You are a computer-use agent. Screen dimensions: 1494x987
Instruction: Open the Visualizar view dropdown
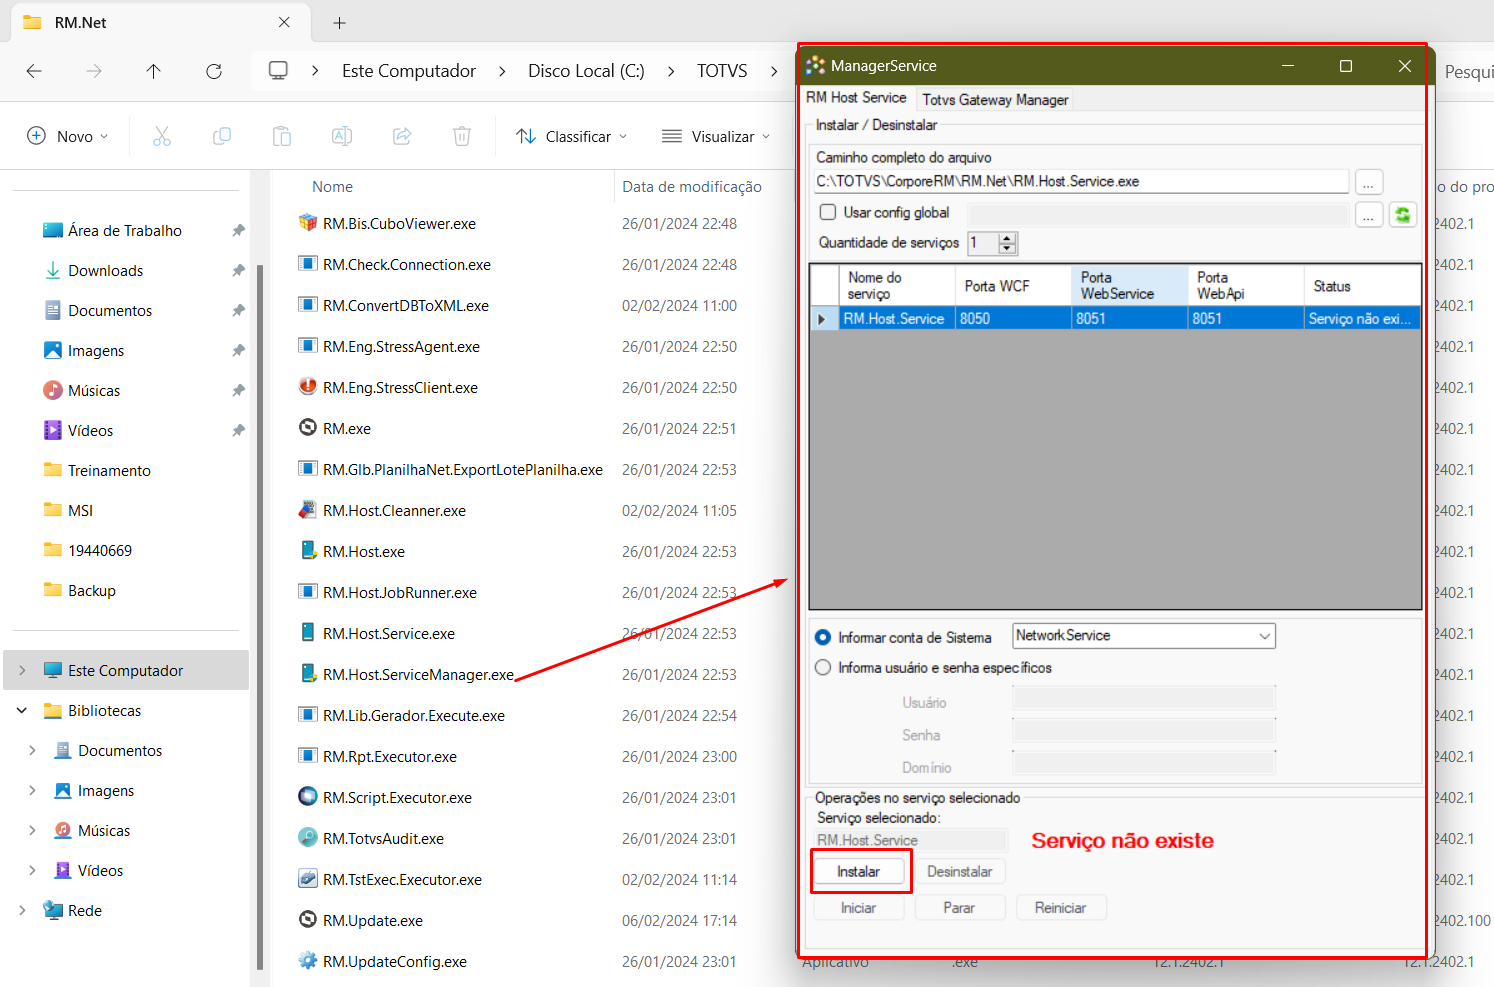[x=716, y=136]
